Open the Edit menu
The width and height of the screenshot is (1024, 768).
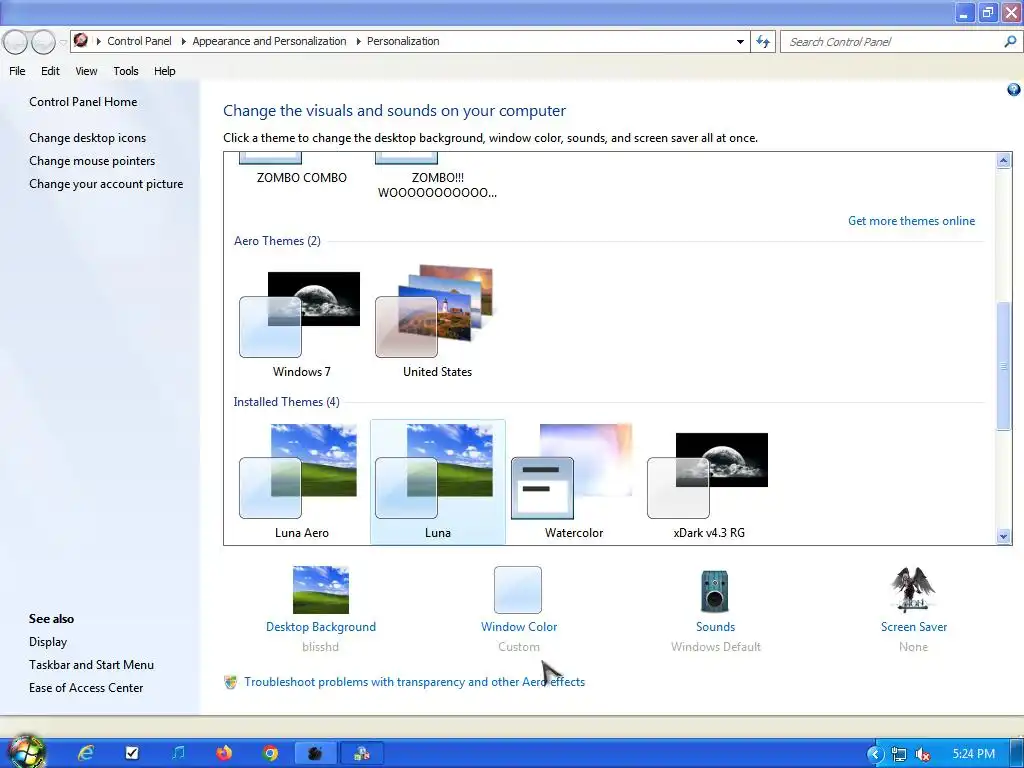click(x=50, y=71)
